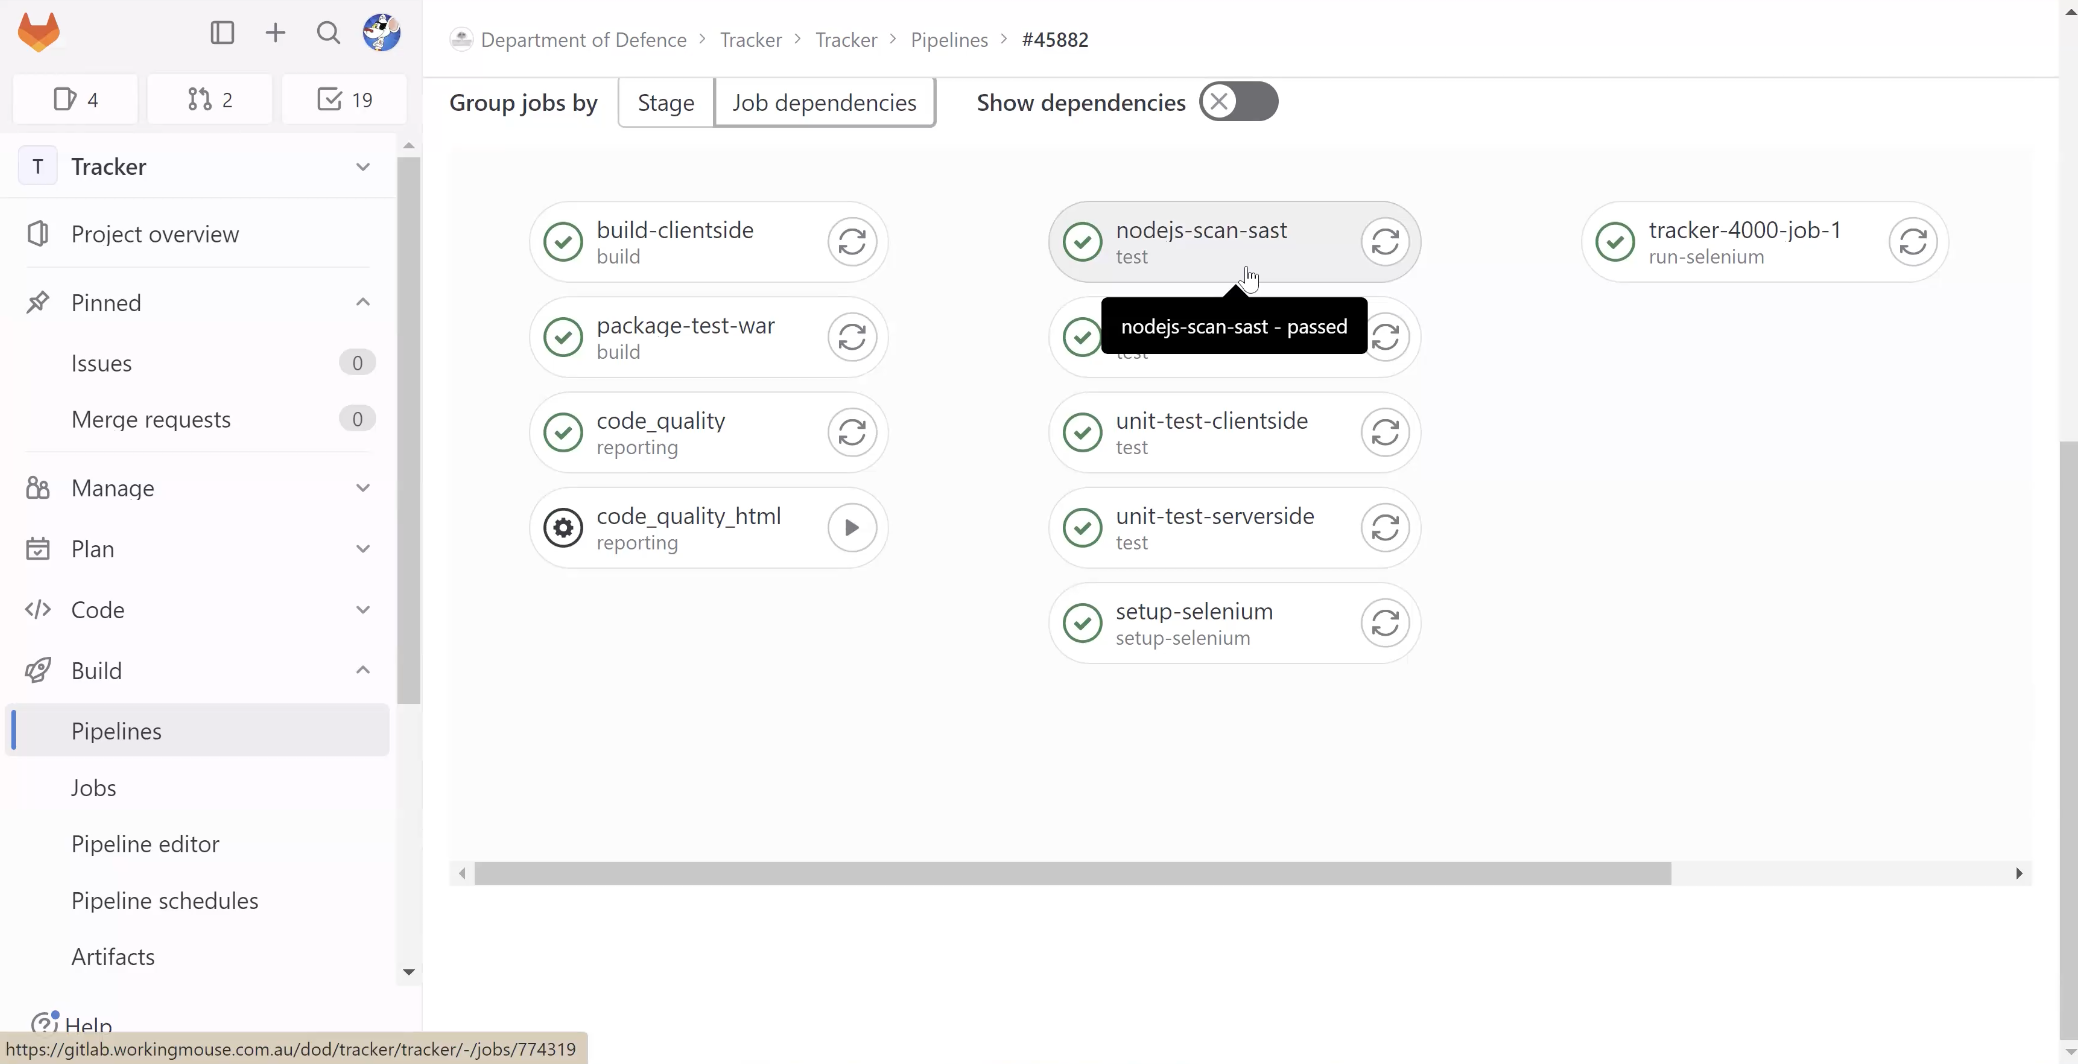Open Pipeline editor from the sidebar
The image size is (2078, 1064).
tap(145, 843)
